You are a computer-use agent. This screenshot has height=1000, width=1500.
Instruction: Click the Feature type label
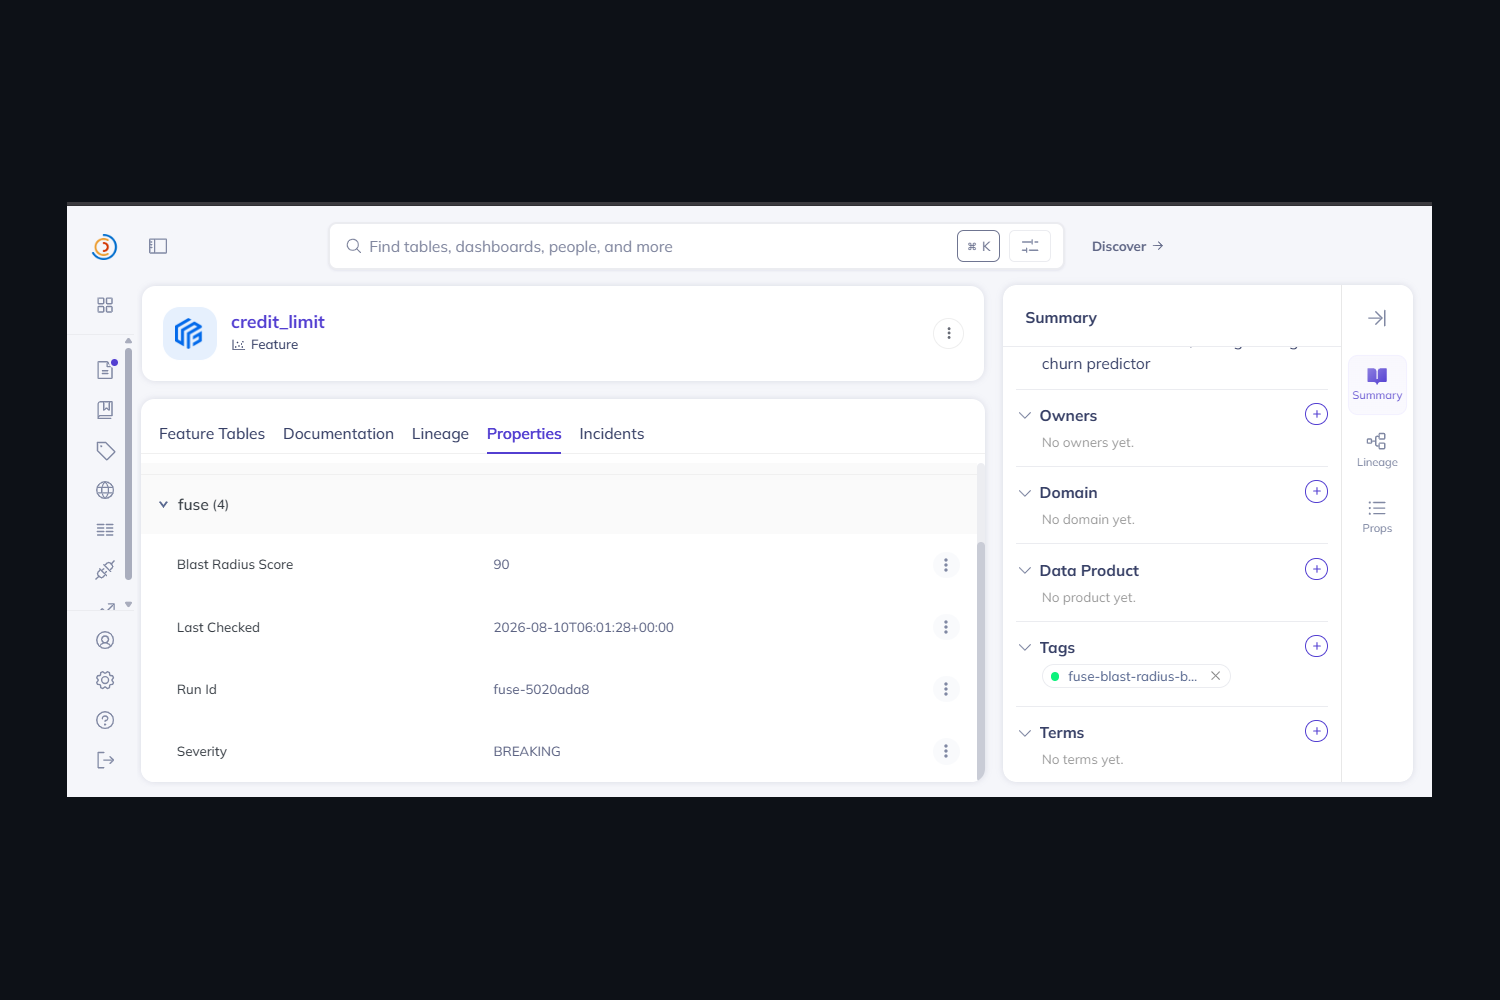[x=274, y=345]
